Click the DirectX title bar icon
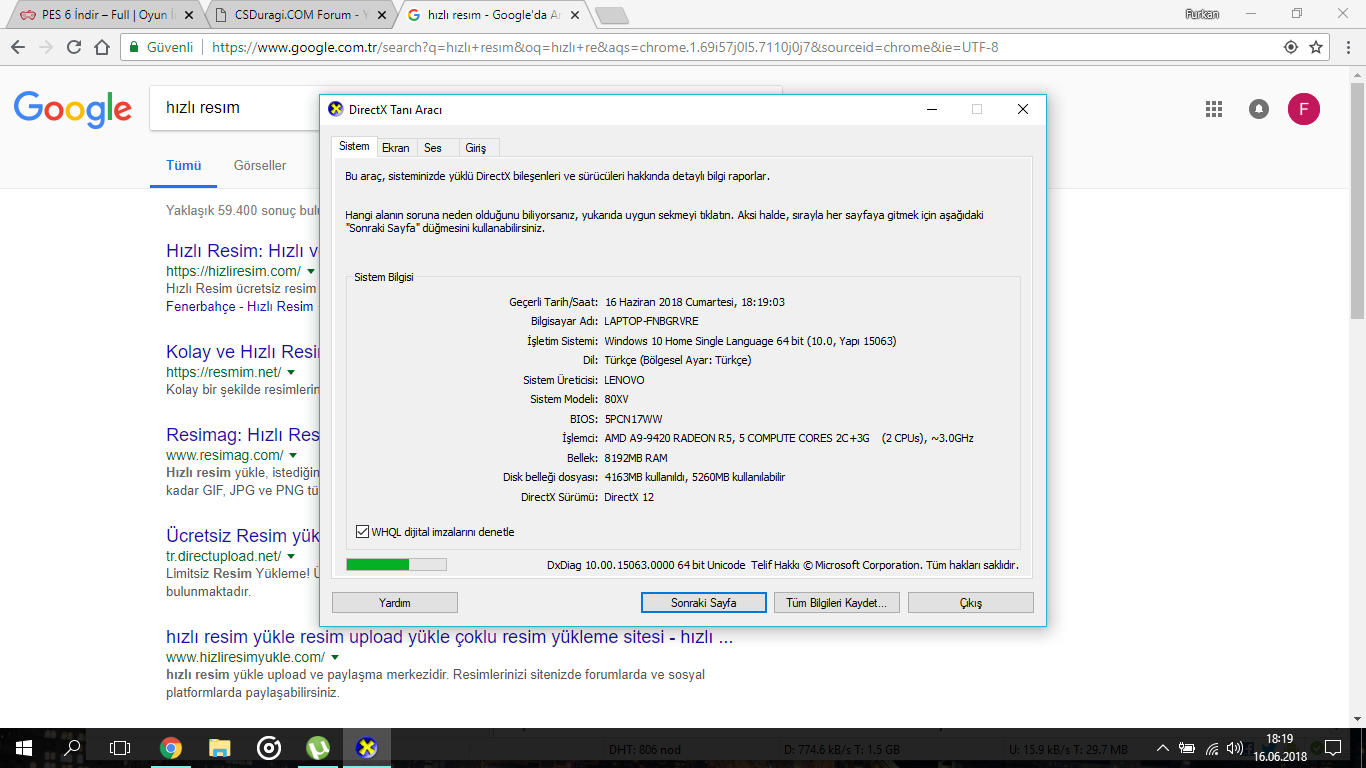This screenshot has height=768, width=1366. [x=336, y=110]
